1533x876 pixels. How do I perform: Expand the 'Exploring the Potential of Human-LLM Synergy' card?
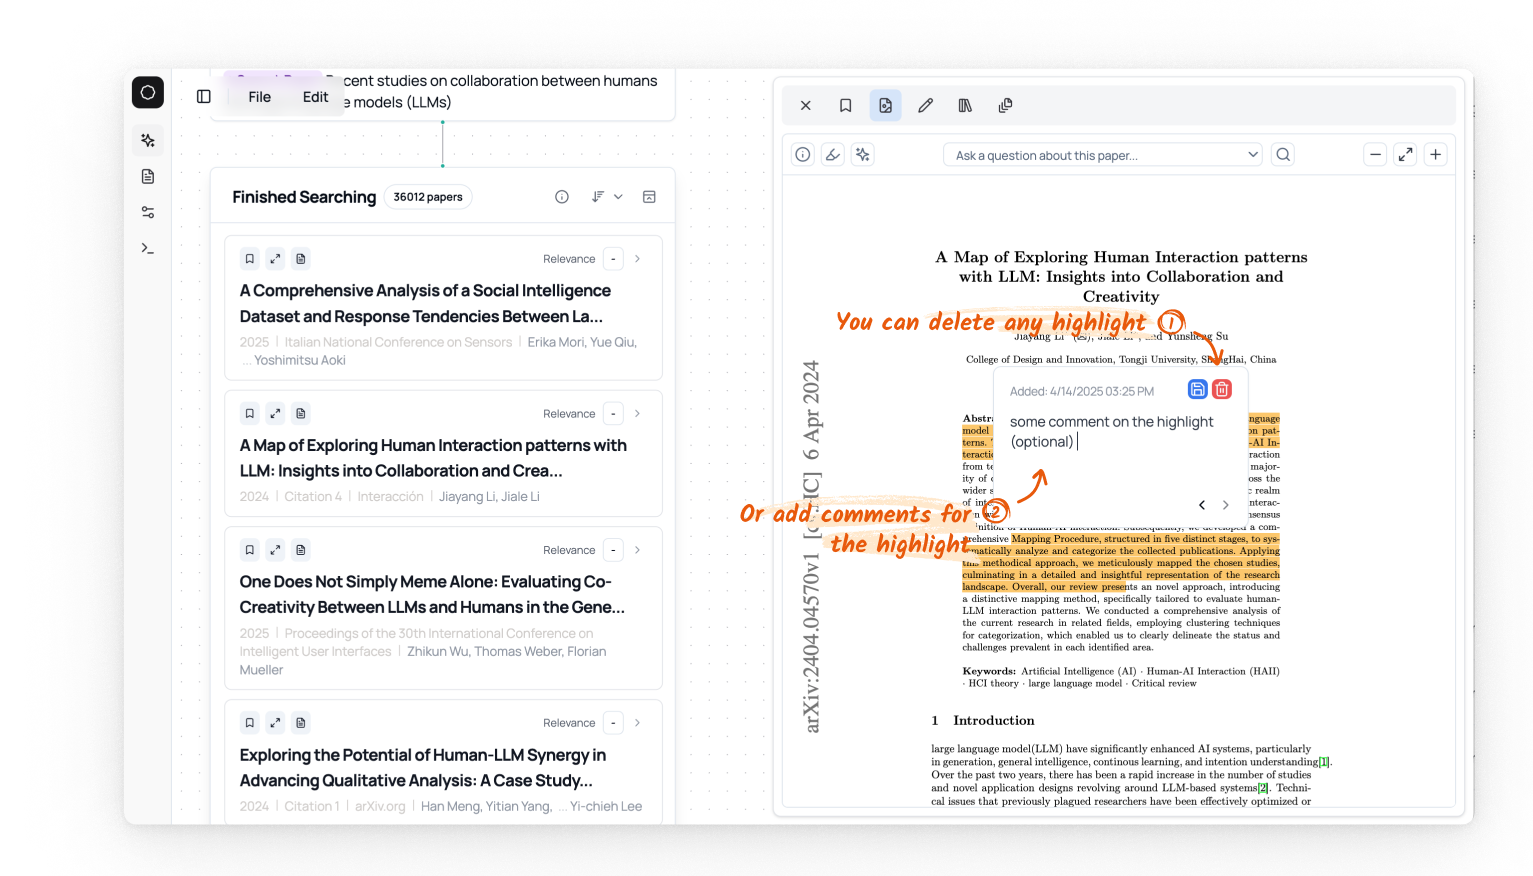(x=275, y=722)
